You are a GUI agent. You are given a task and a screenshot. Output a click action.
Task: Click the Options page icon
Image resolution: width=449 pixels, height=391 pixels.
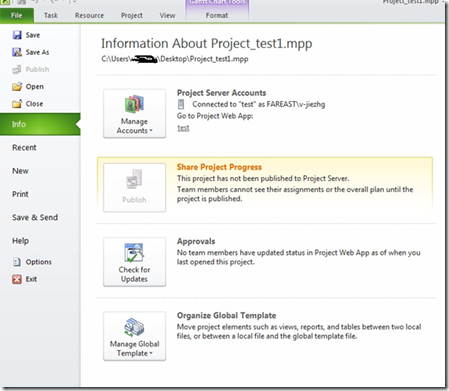[x=17, y=262]
